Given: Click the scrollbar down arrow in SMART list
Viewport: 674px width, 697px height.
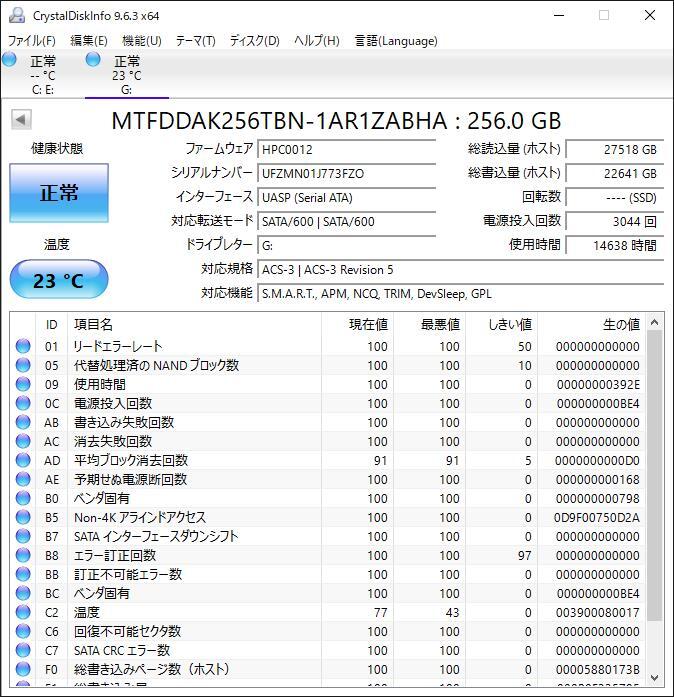Looking at the screenshot, I should [654, 677].
